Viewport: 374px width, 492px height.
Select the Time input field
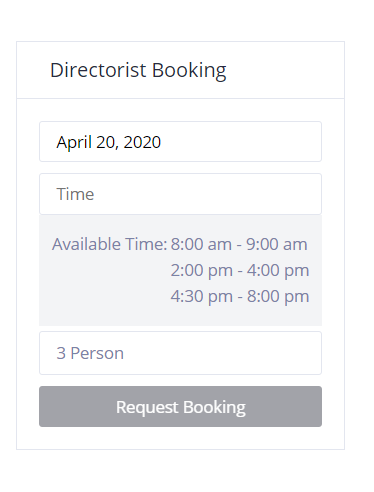click(180, 194)
